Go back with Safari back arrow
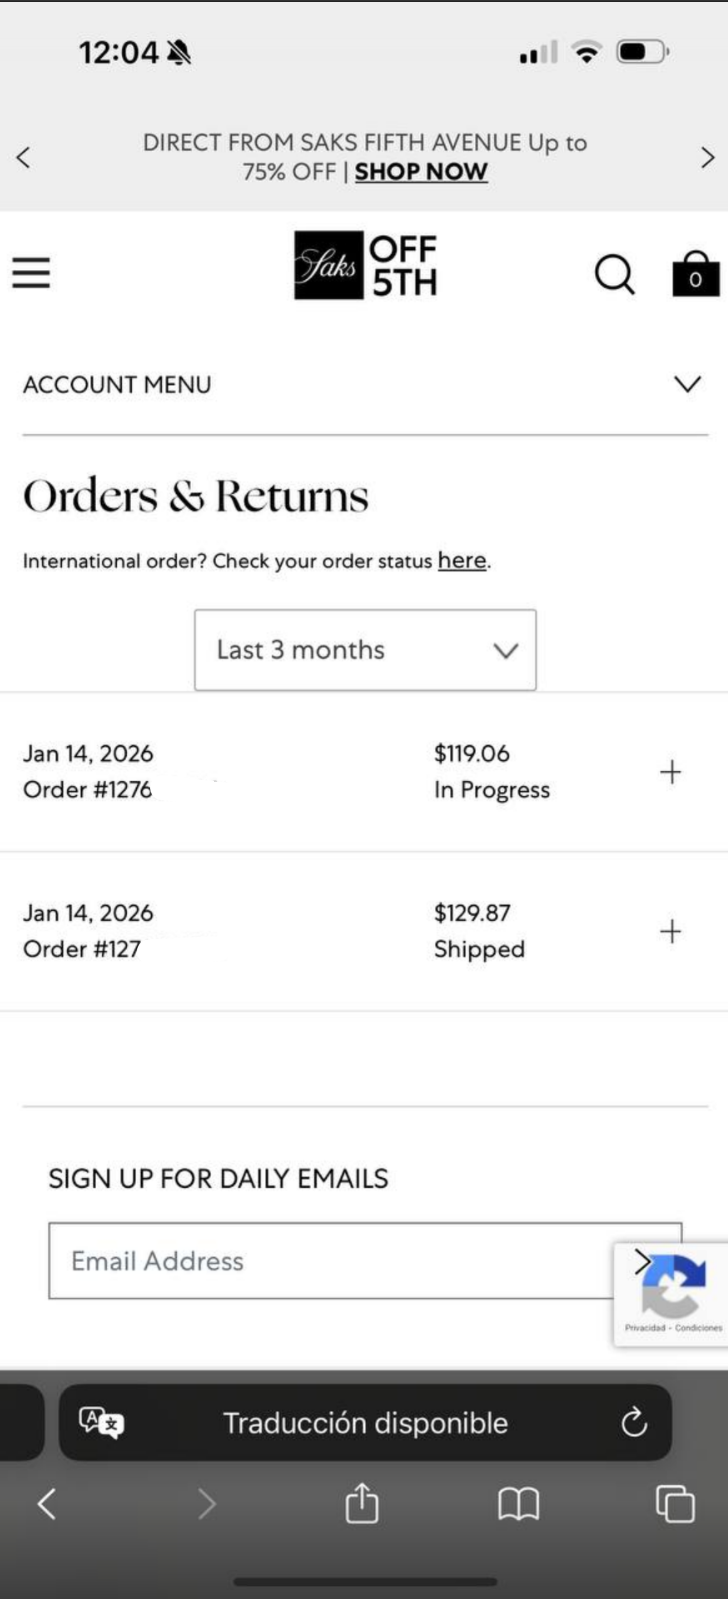The height and width of the screenshot is (1599, 728). [x=46, y=1503]
